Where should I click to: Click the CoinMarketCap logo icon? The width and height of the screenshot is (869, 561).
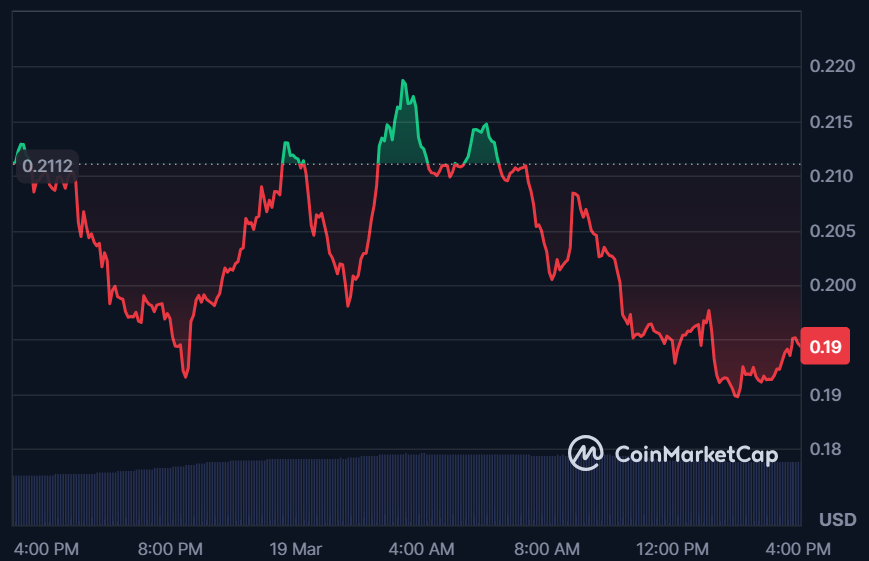tap(585, 453)
